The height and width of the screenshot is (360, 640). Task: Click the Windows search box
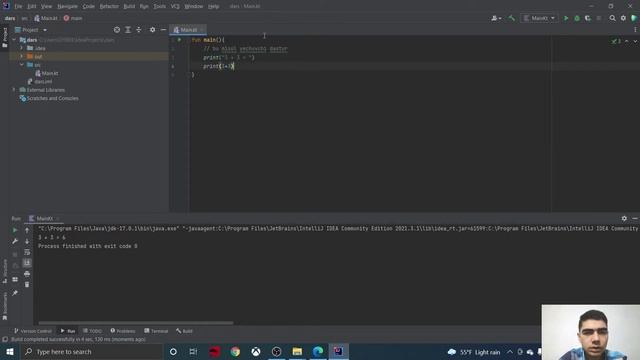(92, 351)
